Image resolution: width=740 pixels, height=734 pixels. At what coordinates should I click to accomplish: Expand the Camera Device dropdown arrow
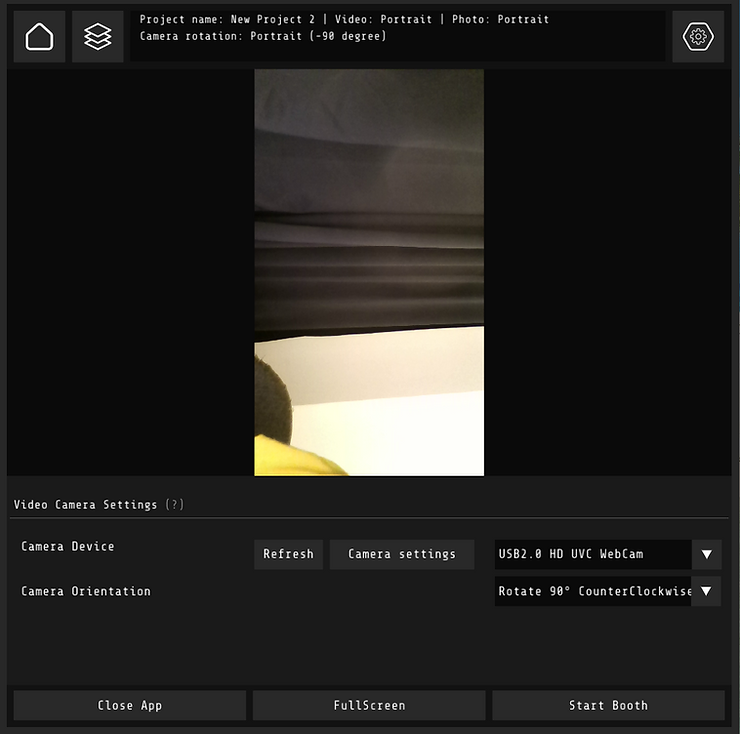(706, 554)
